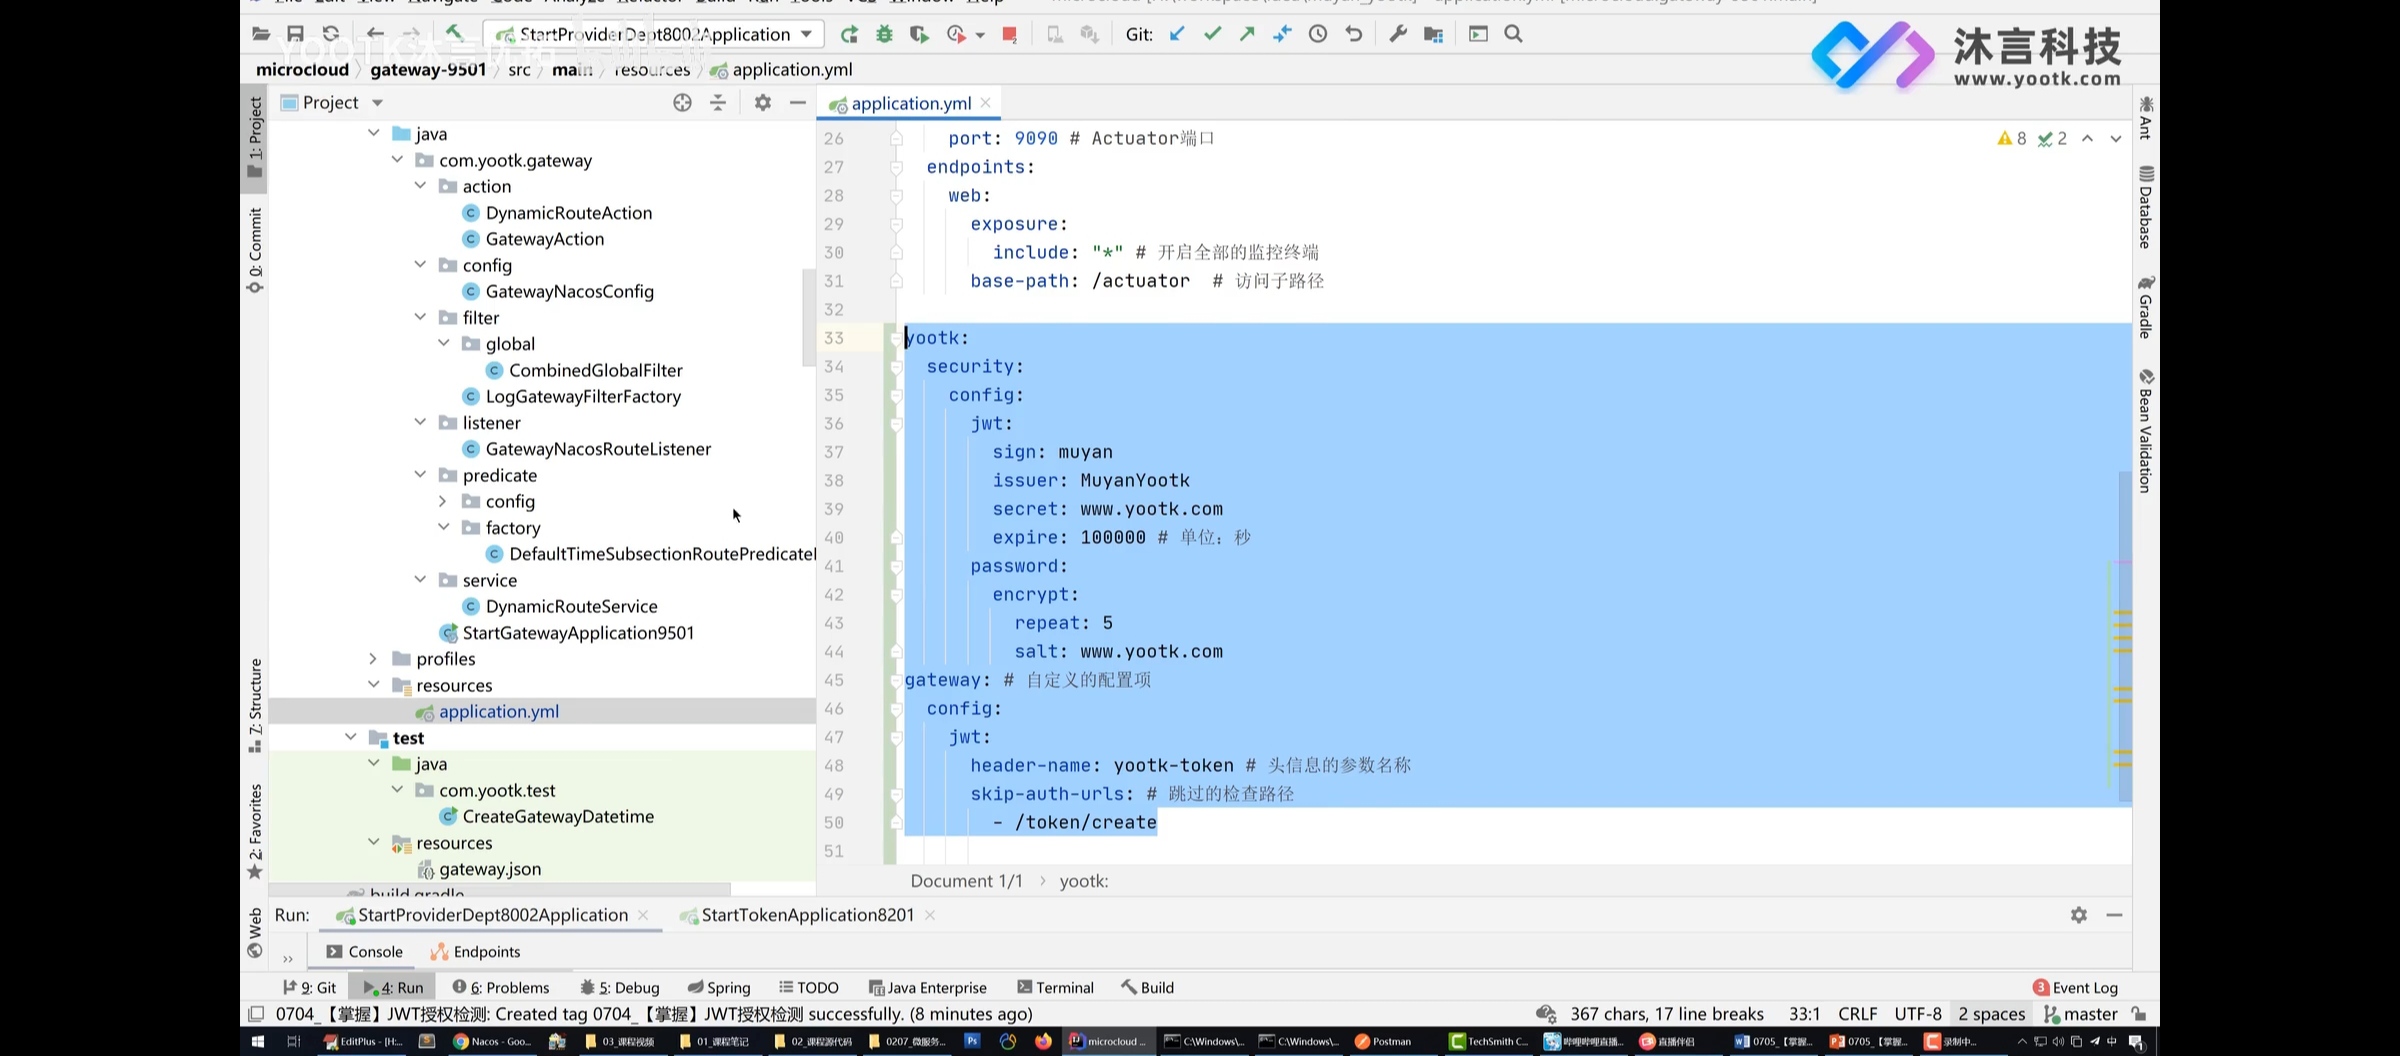This screenshot has height=1056, width=2400.
Task: Stop the running process red square
Action: tap(1010, 35)
